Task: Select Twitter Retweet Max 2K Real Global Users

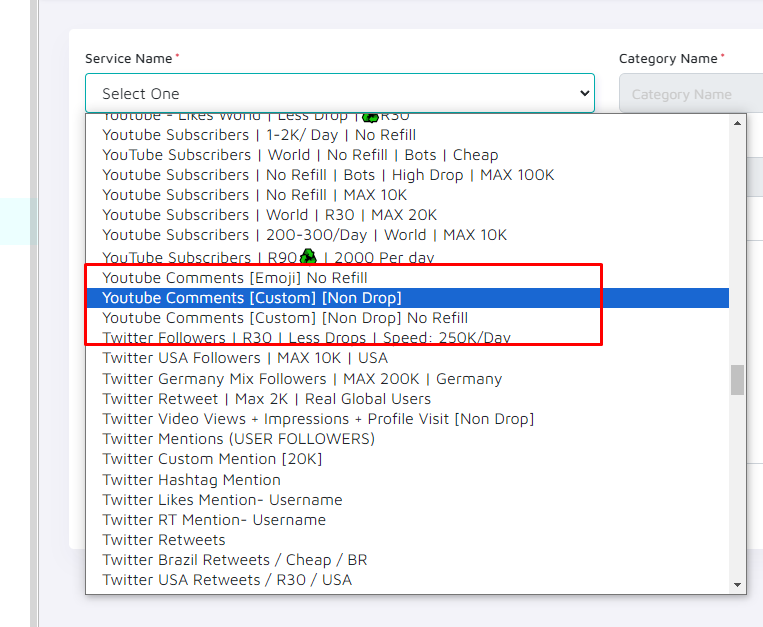Action: 407,399
